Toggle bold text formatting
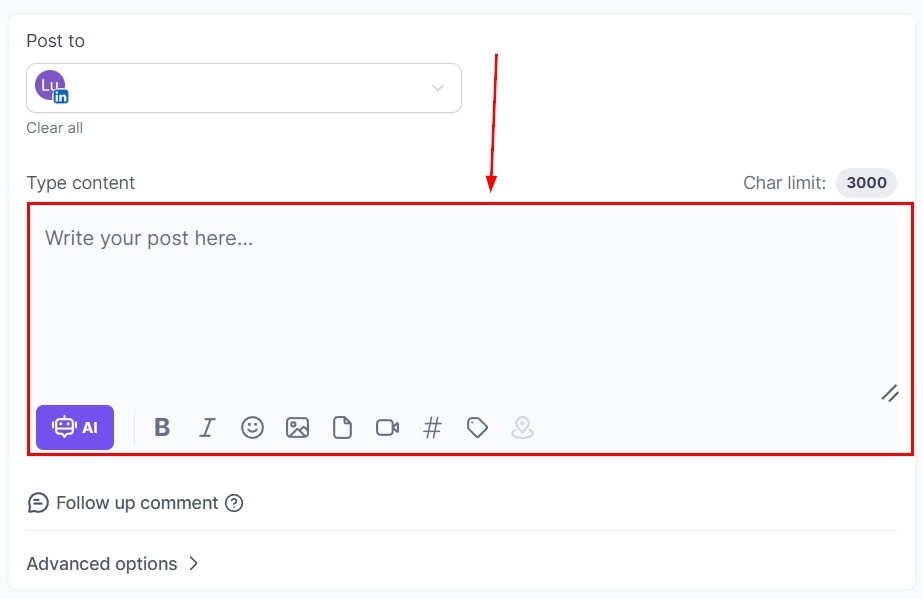The height and width of the screenshot is (599, 923). coord(162,428)
